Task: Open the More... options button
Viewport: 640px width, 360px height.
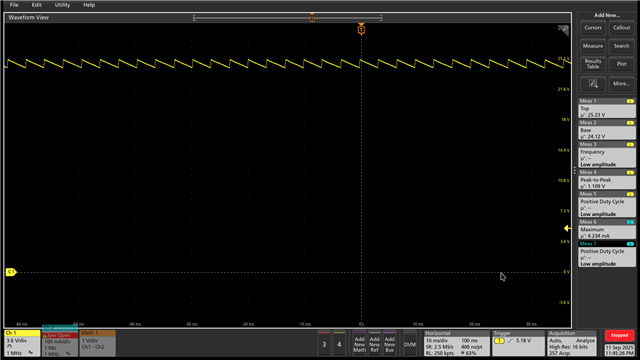Action: tap(621, 84)
